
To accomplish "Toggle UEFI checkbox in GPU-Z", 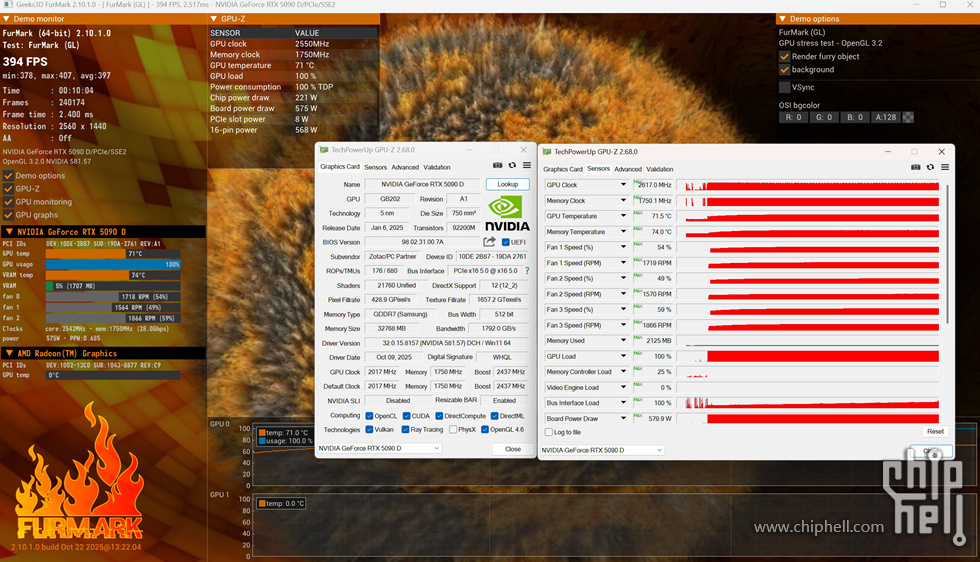I will tap(506, 242).
